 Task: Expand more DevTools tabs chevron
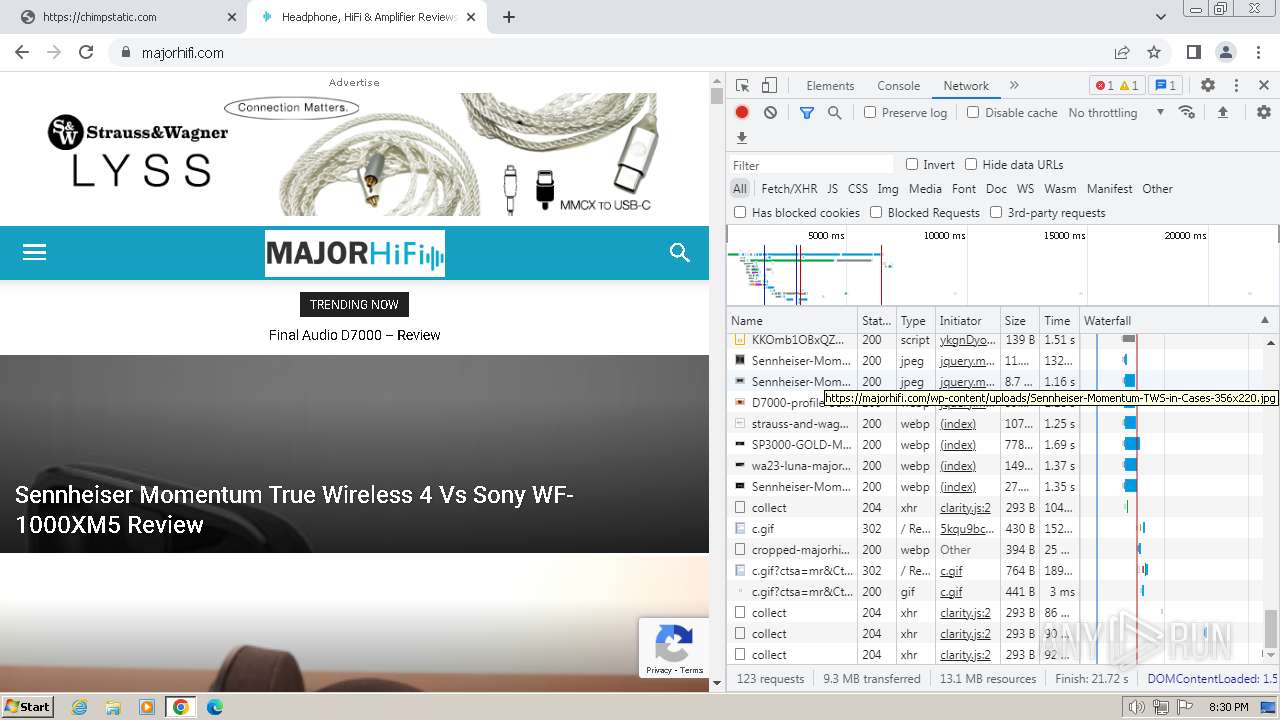1014,86
